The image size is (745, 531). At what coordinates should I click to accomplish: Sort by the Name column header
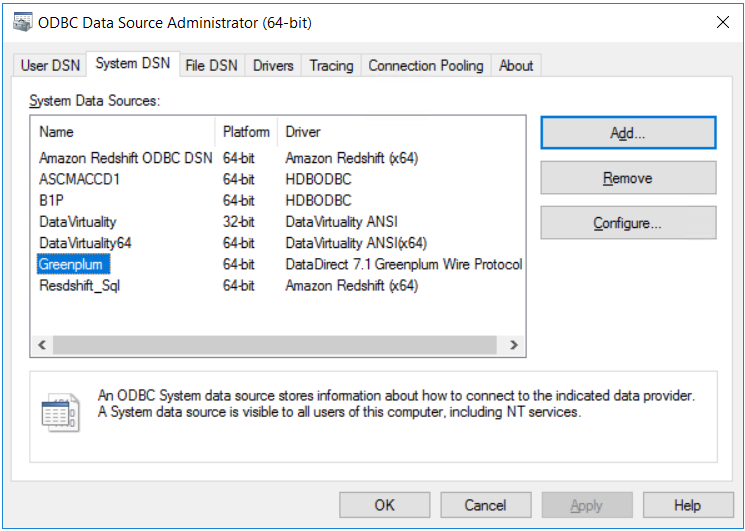pos(123,132)
